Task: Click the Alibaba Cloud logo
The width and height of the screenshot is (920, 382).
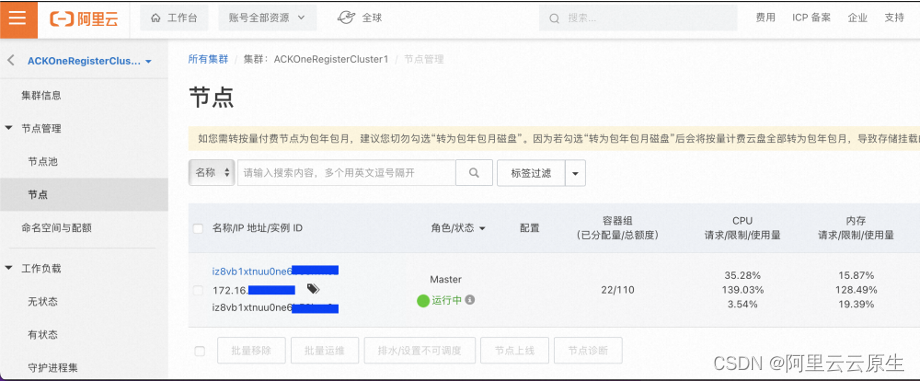Action: pyautogui.click(x=84, y=18)
